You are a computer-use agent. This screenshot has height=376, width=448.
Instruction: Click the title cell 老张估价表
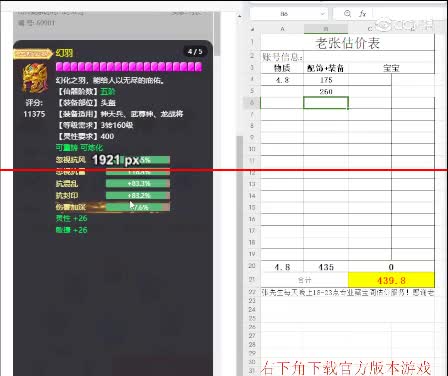coord(347,43)
